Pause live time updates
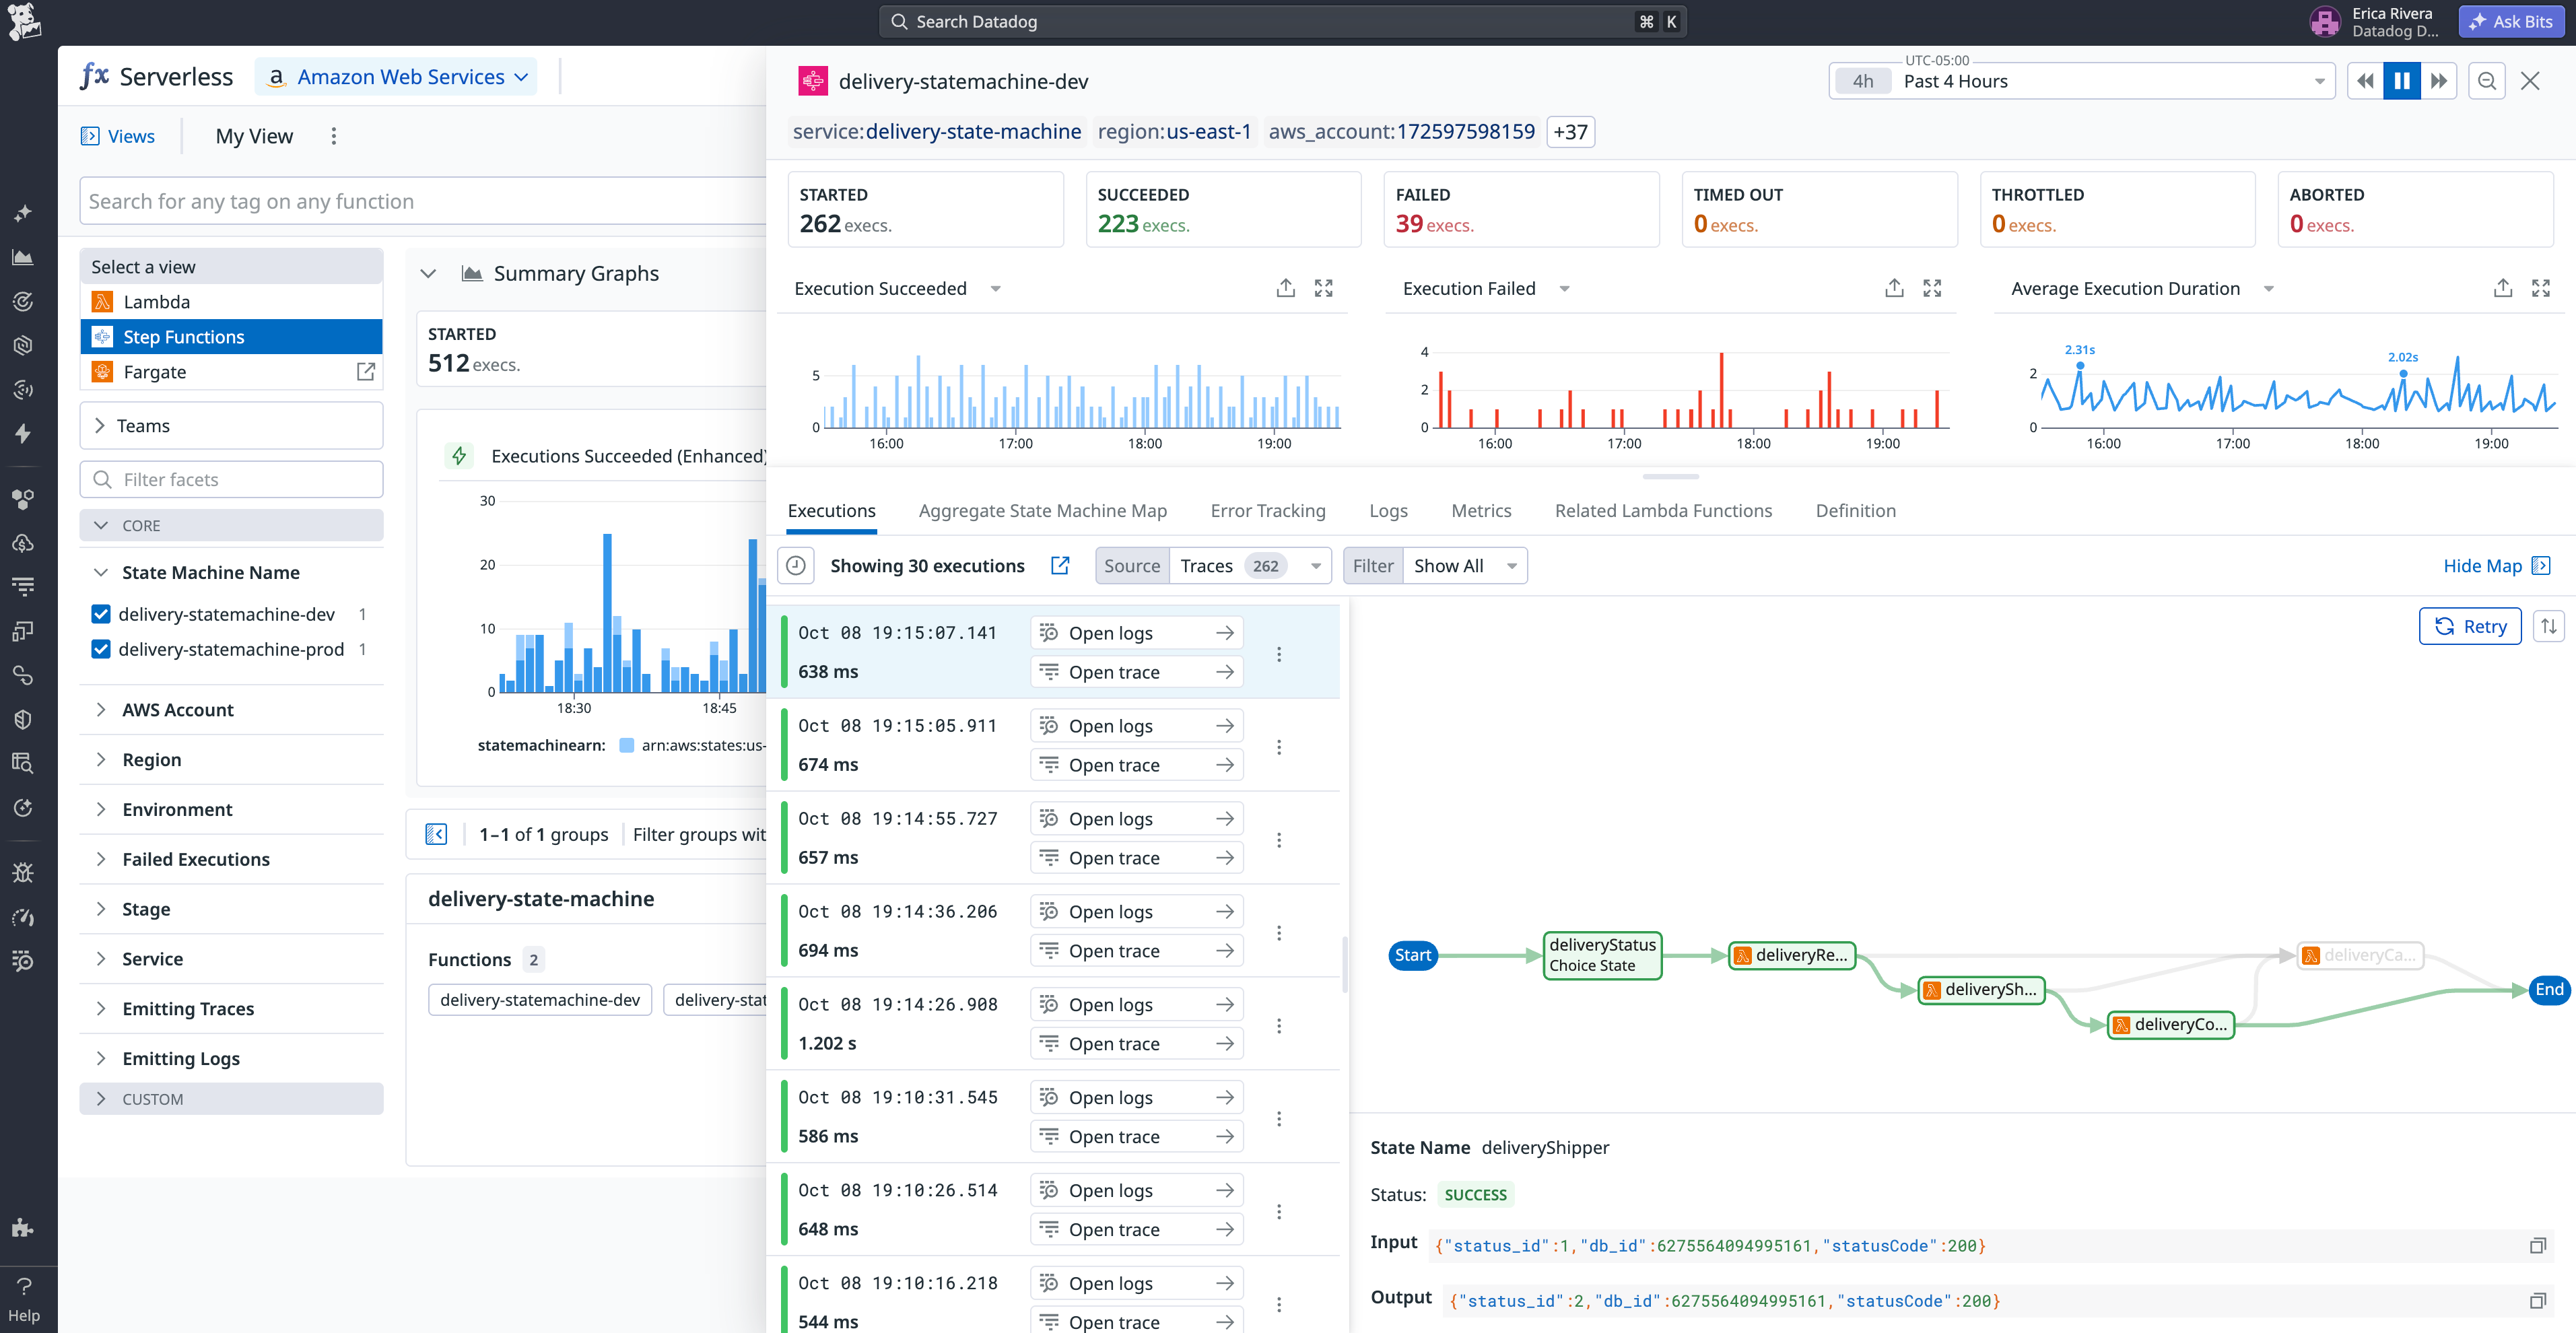Viewport: 2576px width, 1333px height. (2402, 81)
